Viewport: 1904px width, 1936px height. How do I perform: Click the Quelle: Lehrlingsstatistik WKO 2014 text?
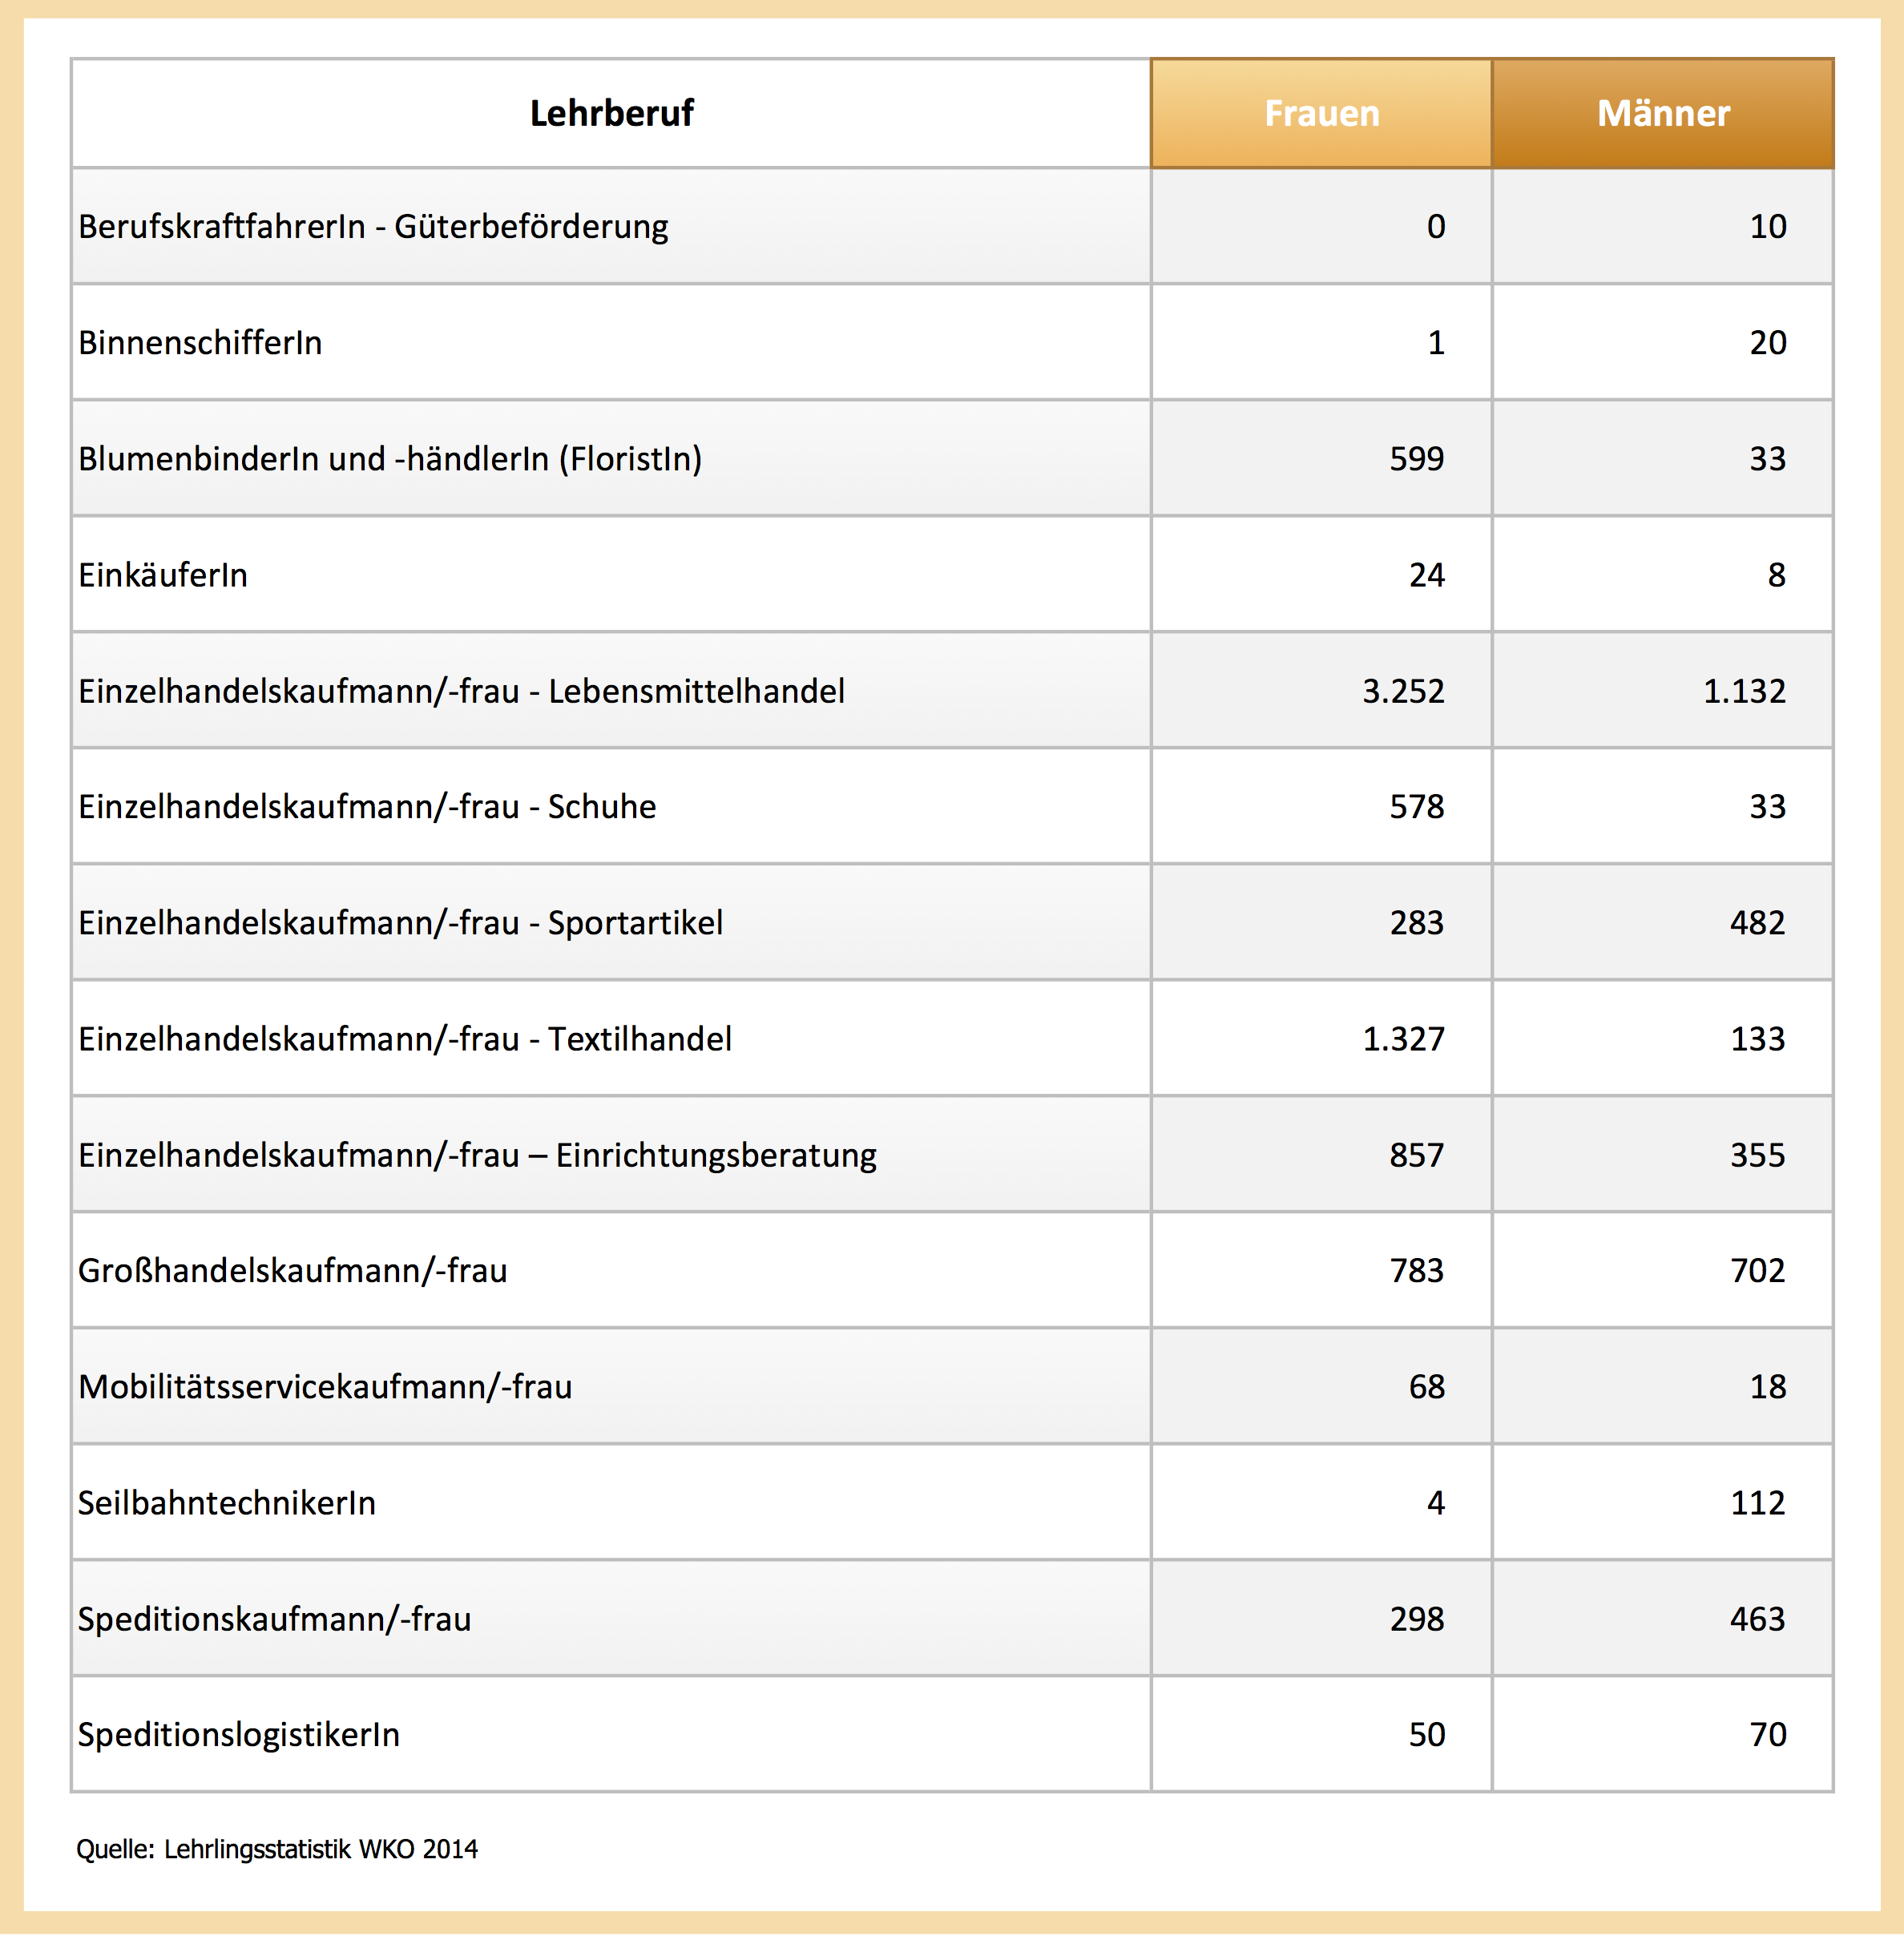click(x=277, y=1849)
